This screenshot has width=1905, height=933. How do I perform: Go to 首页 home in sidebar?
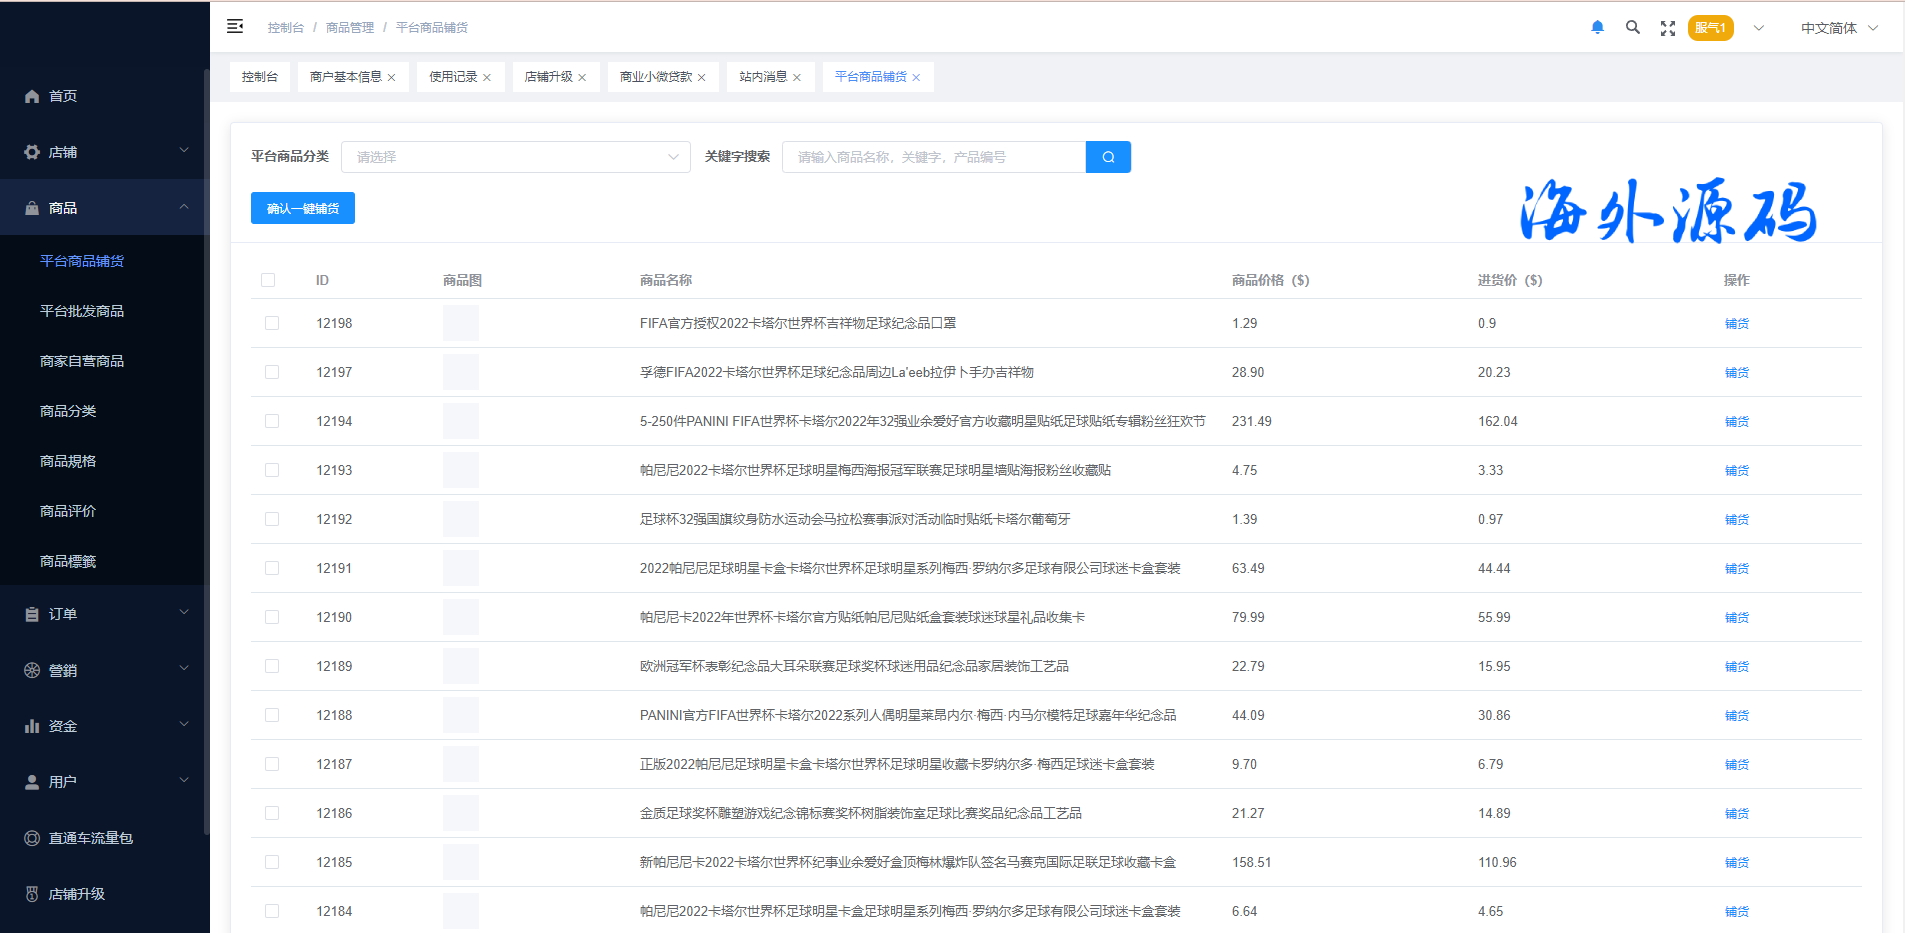point(63,96)
